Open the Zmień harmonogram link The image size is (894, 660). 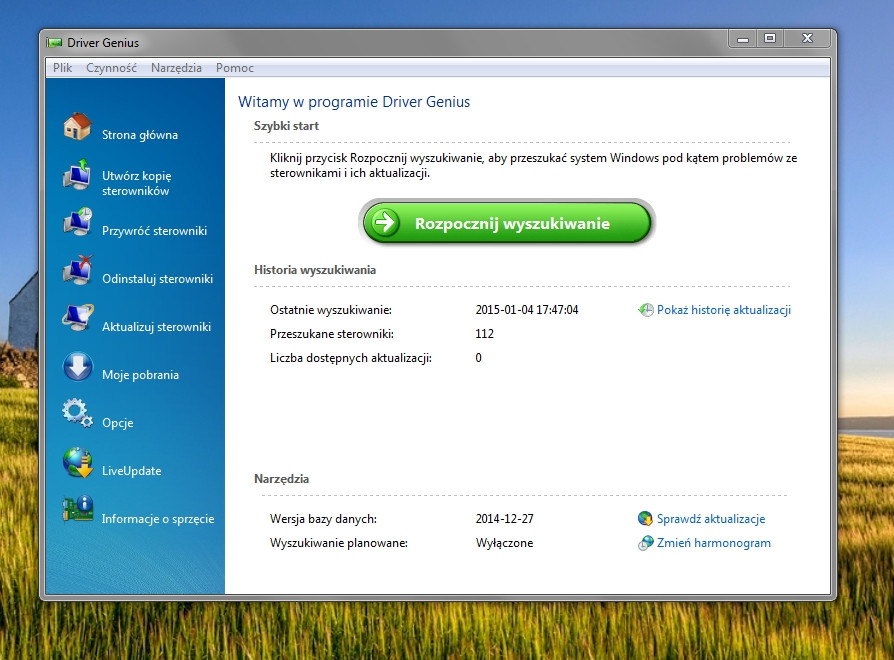(x=713, y=543)
